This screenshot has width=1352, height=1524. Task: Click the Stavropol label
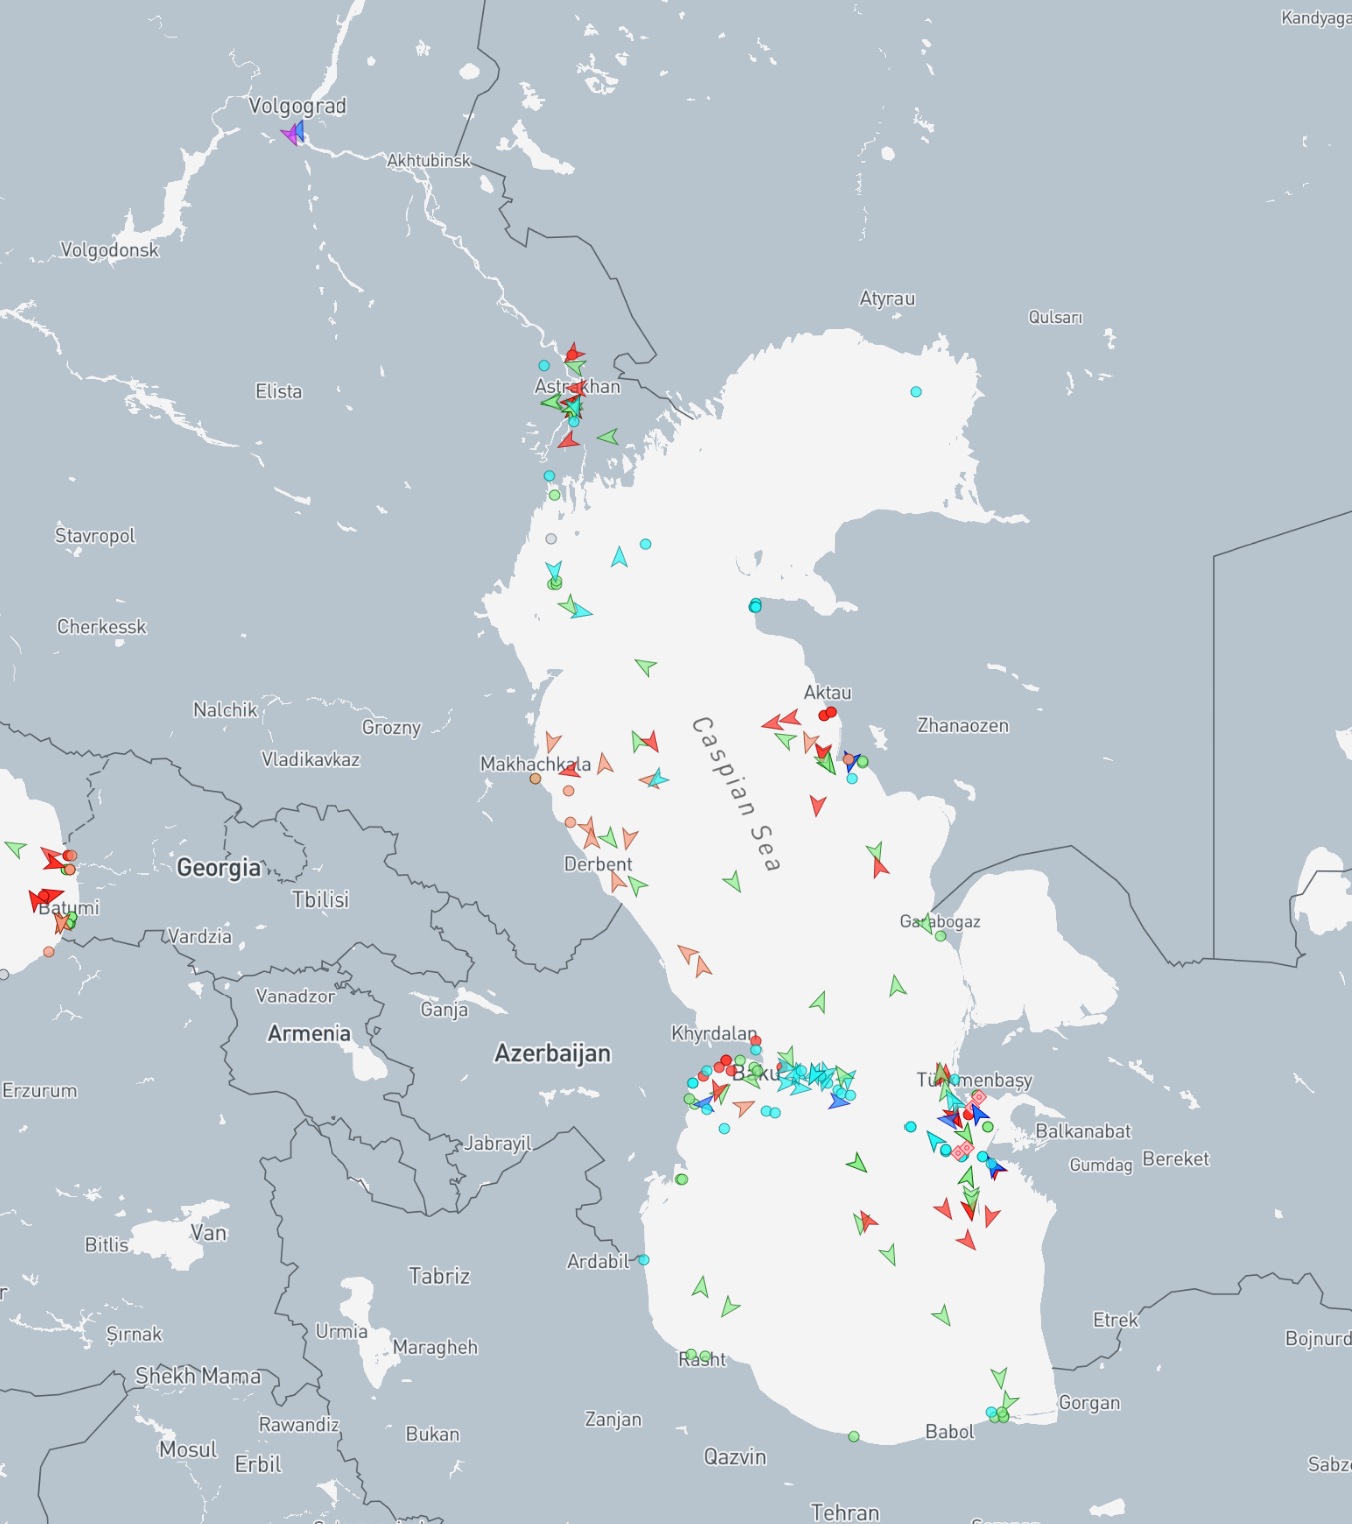[x=95, y=536]
